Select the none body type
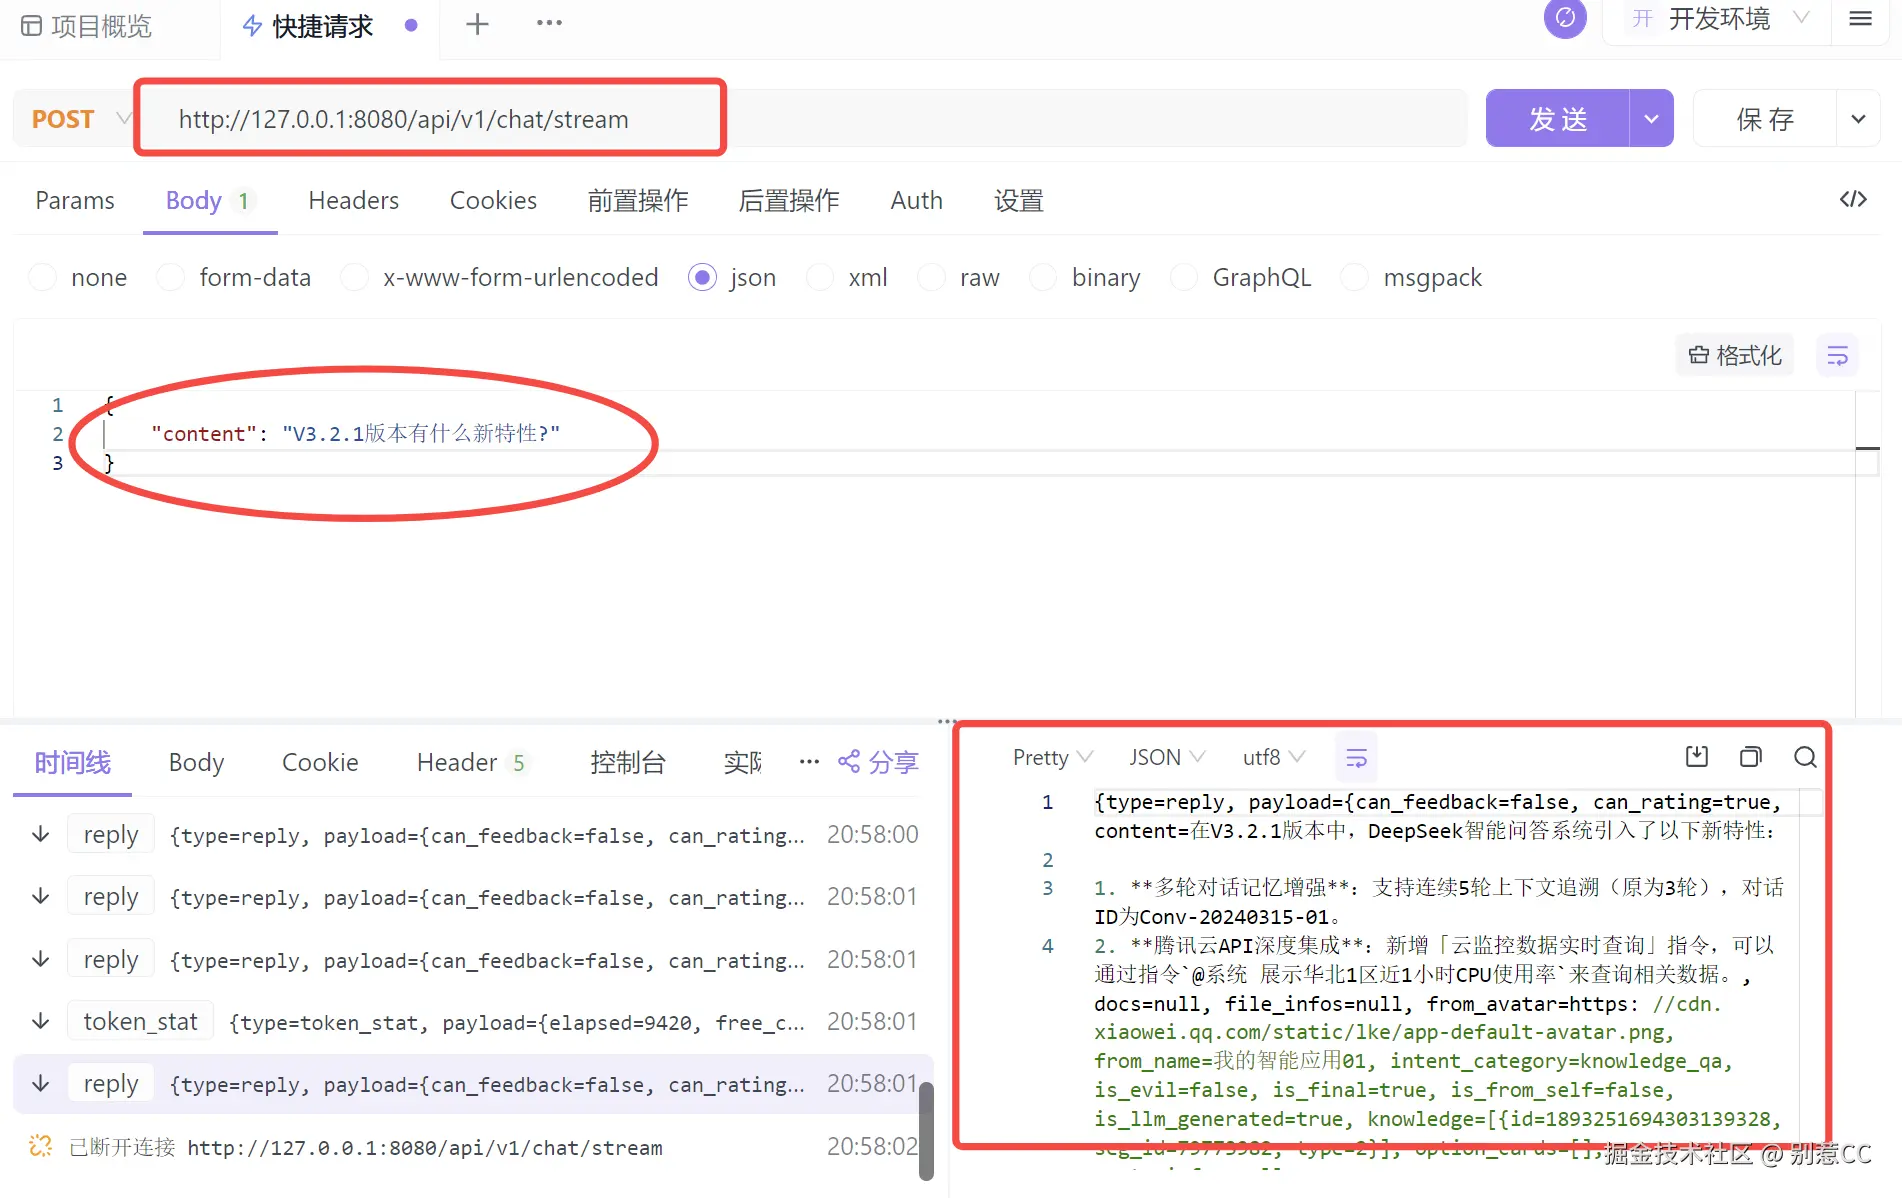Image resolution: width=1902 pixels, height=1198 pixels. point(43,277)
